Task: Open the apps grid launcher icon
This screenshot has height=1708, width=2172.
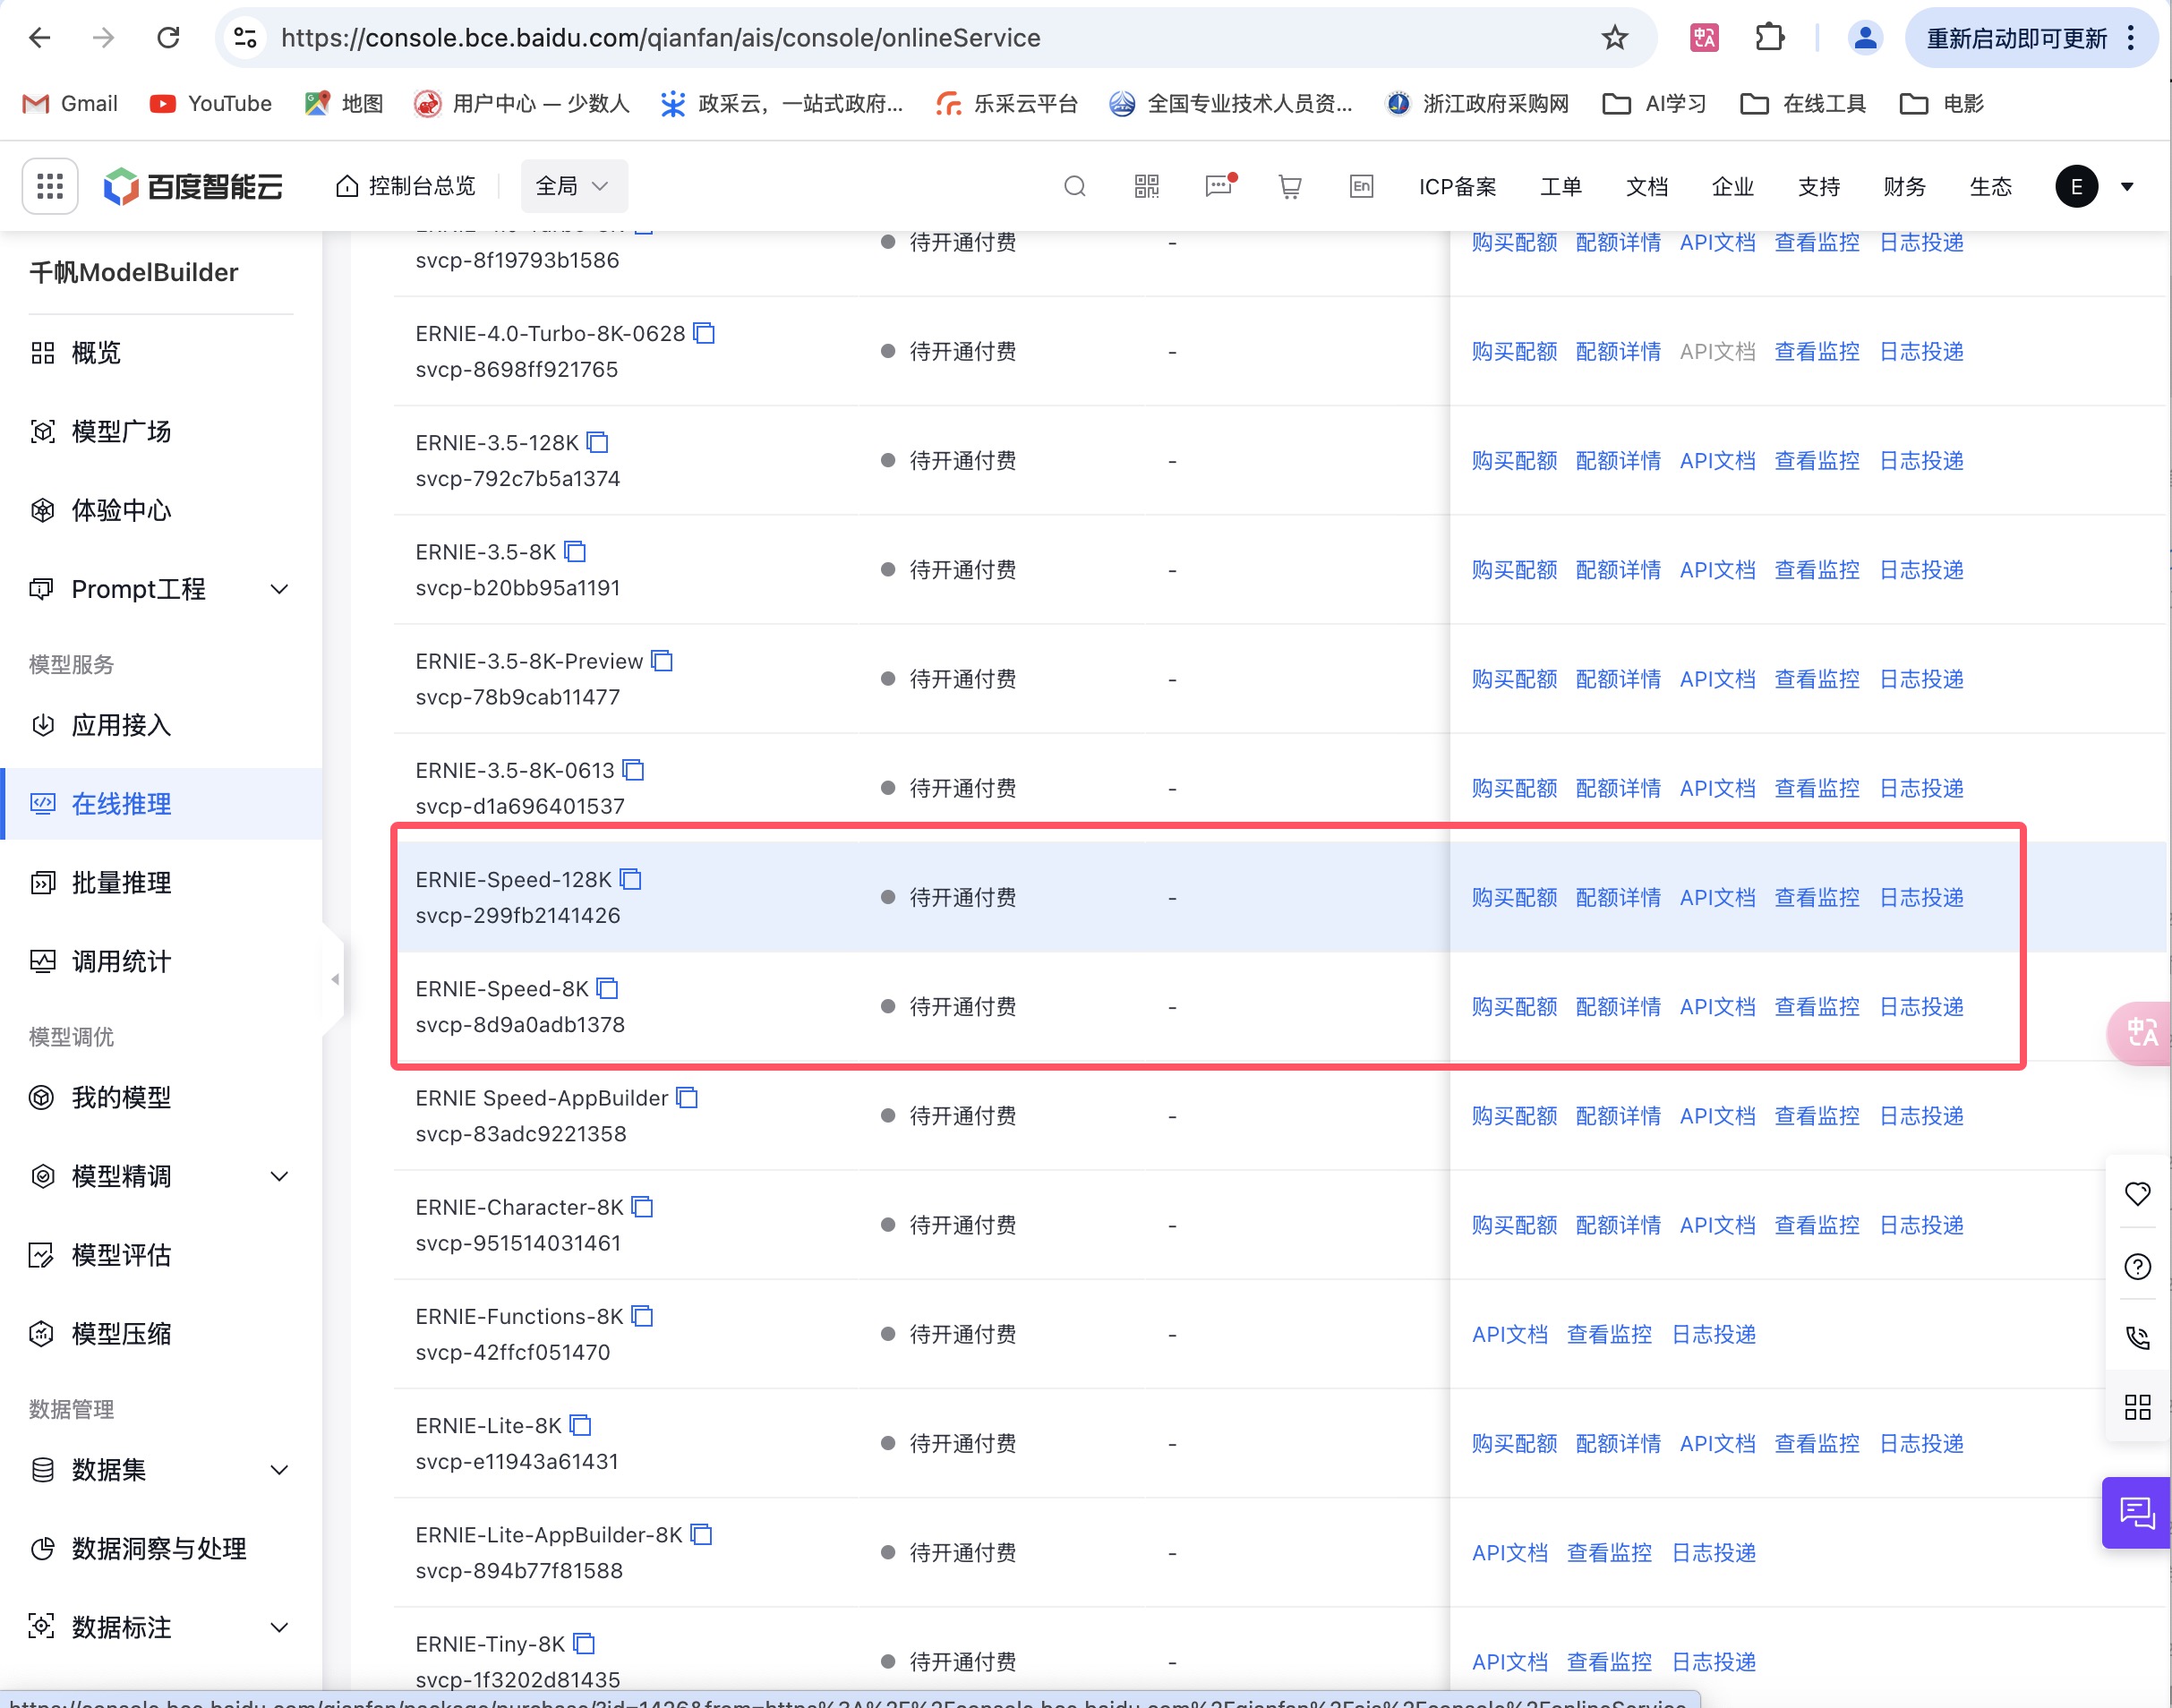Action: 50,186
